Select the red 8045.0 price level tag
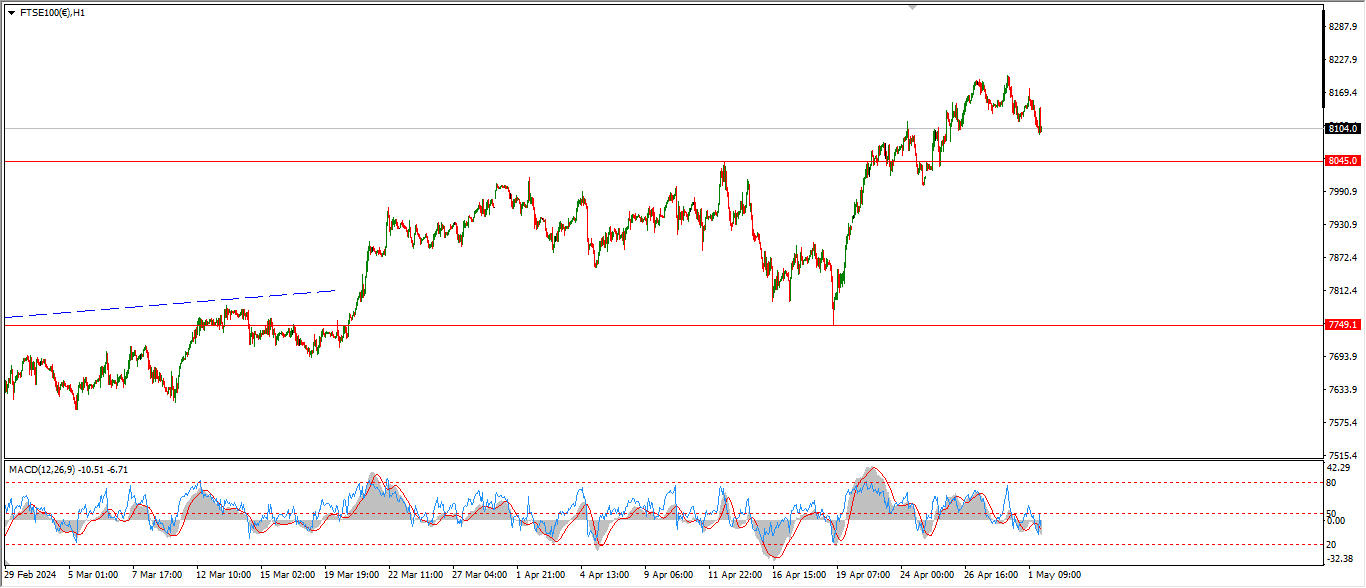 1342,161
